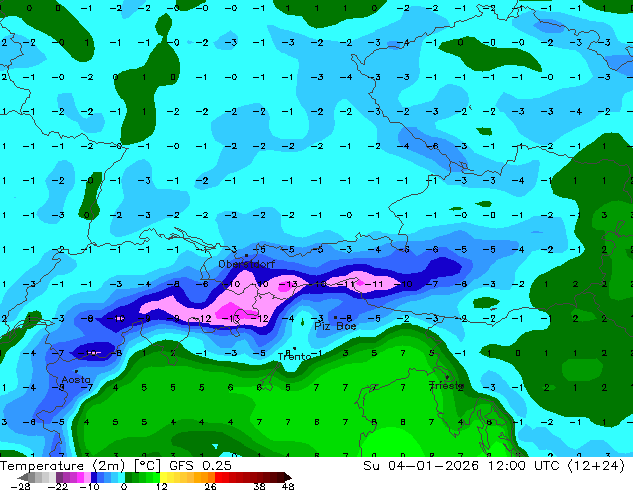The height and width of the screenshot is (490, 634).
Task: Click the Aosta location dot marker
Action: click(76, 371)
